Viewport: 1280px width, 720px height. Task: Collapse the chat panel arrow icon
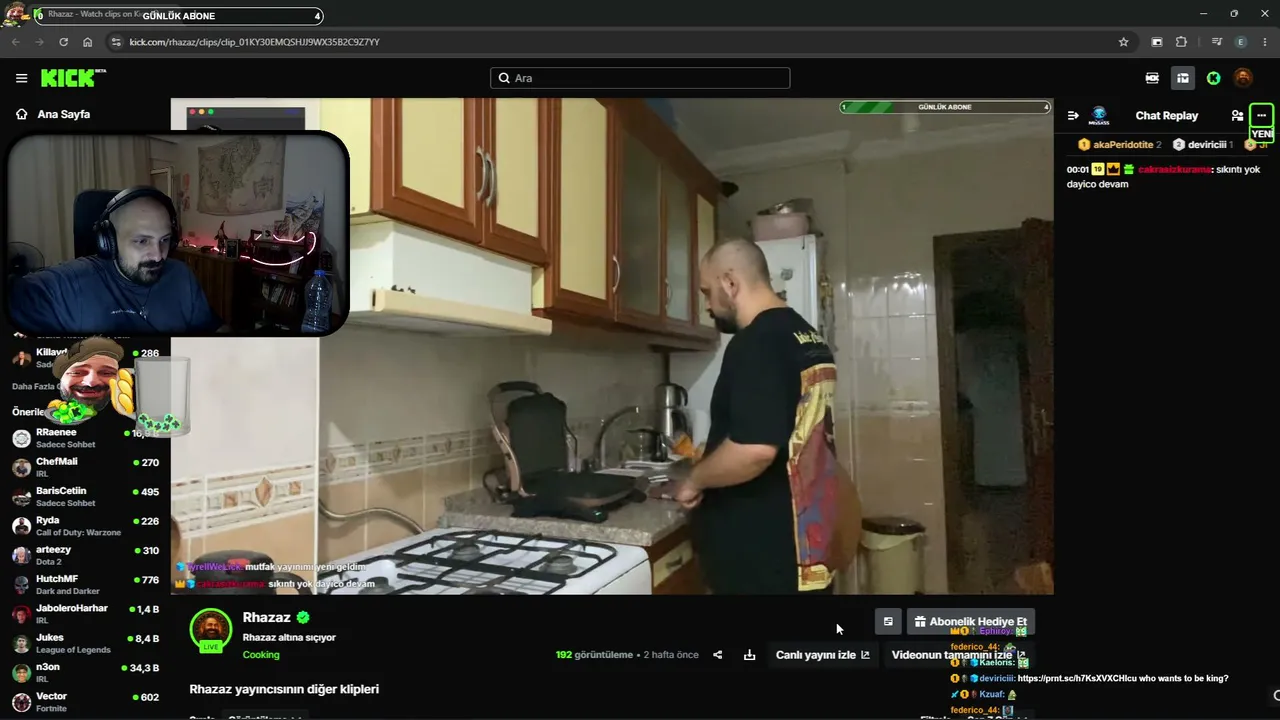click(x=1073, y=116)
